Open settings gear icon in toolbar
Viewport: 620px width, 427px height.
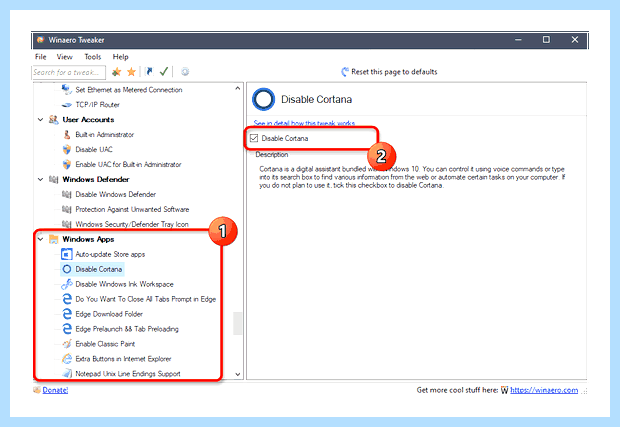click(185, 72)
